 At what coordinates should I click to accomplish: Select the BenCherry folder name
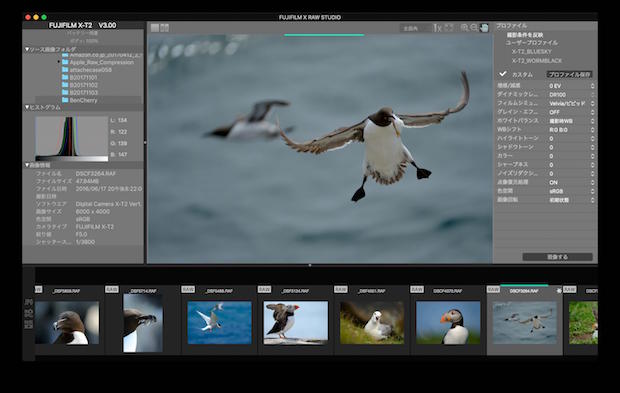point(83,100)
